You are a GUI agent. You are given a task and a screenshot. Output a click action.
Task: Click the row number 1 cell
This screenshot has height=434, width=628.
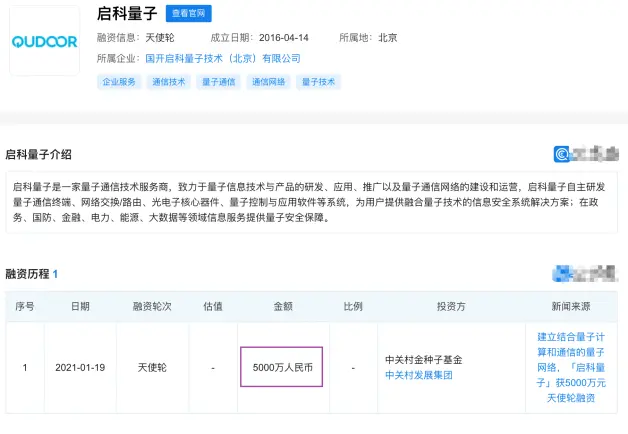point(25,368)
